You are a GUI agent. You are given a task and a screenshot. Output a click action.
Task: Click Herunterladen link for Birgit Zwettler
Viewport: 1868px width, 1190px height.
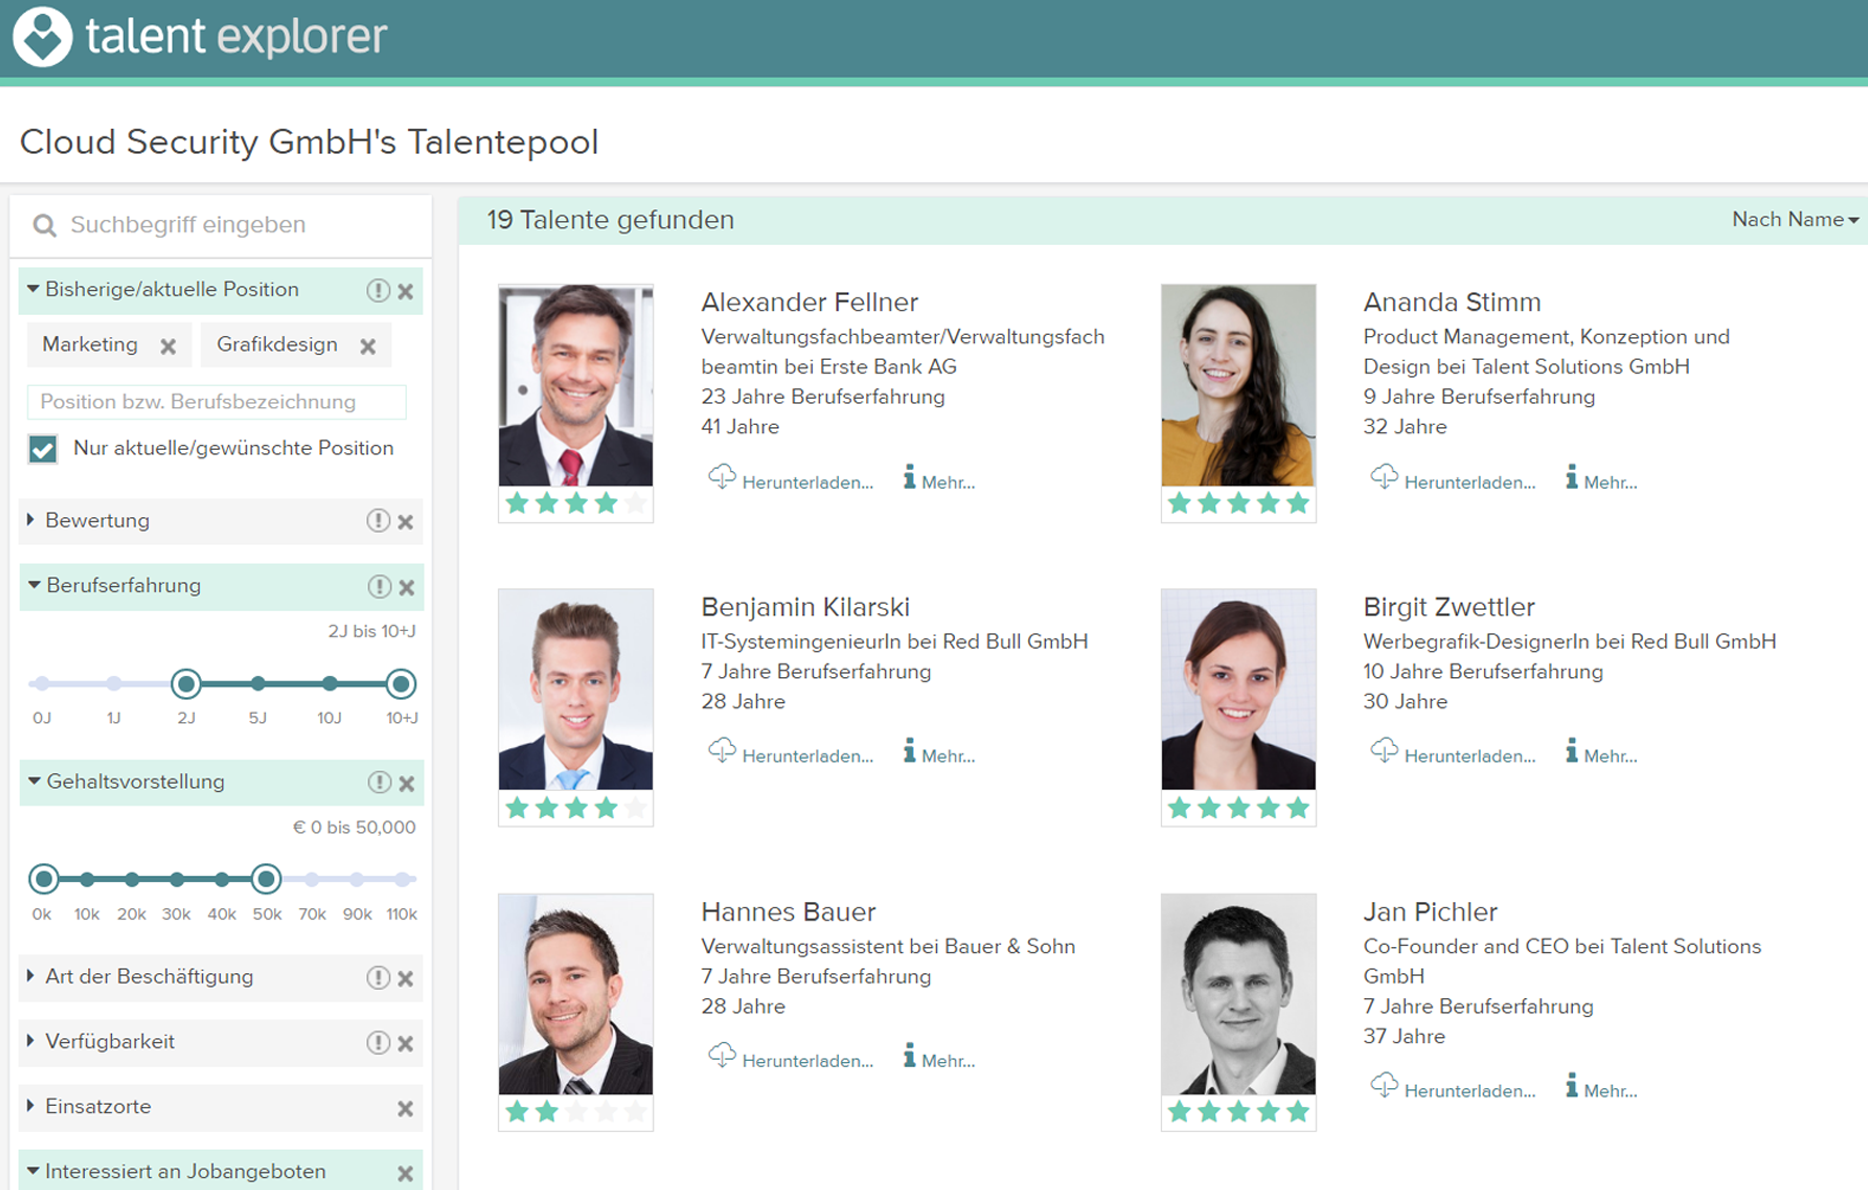tap(1469, 757)
